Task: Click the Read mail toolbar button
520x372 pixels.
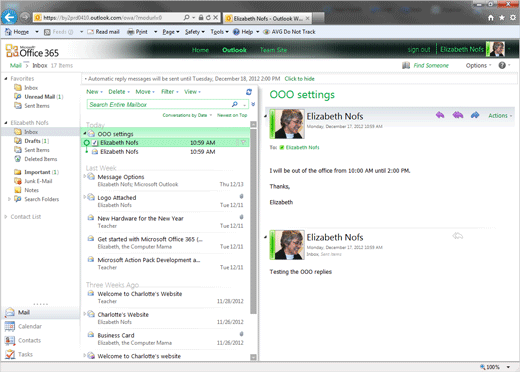Action: 103,32
